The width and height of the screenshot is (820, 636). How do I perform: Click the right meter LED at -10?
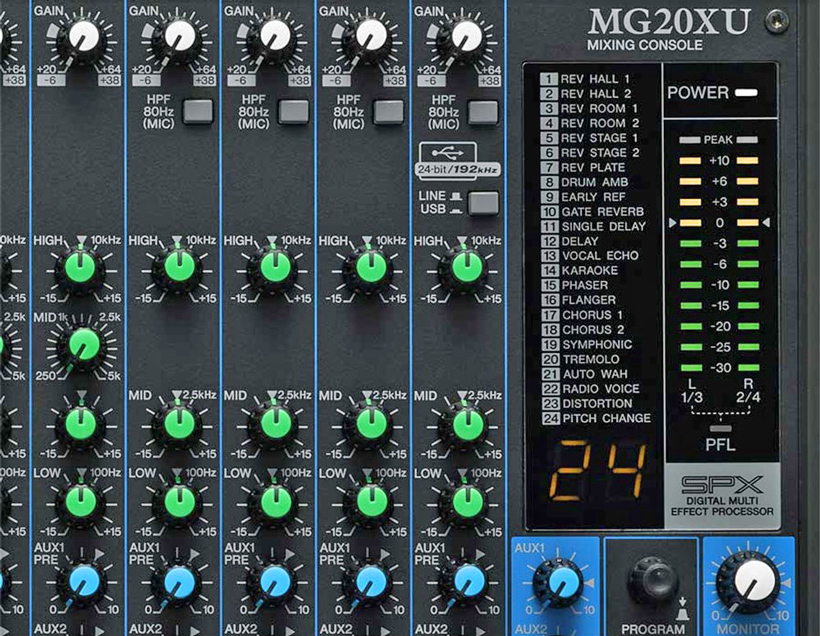tap(748, 285)
